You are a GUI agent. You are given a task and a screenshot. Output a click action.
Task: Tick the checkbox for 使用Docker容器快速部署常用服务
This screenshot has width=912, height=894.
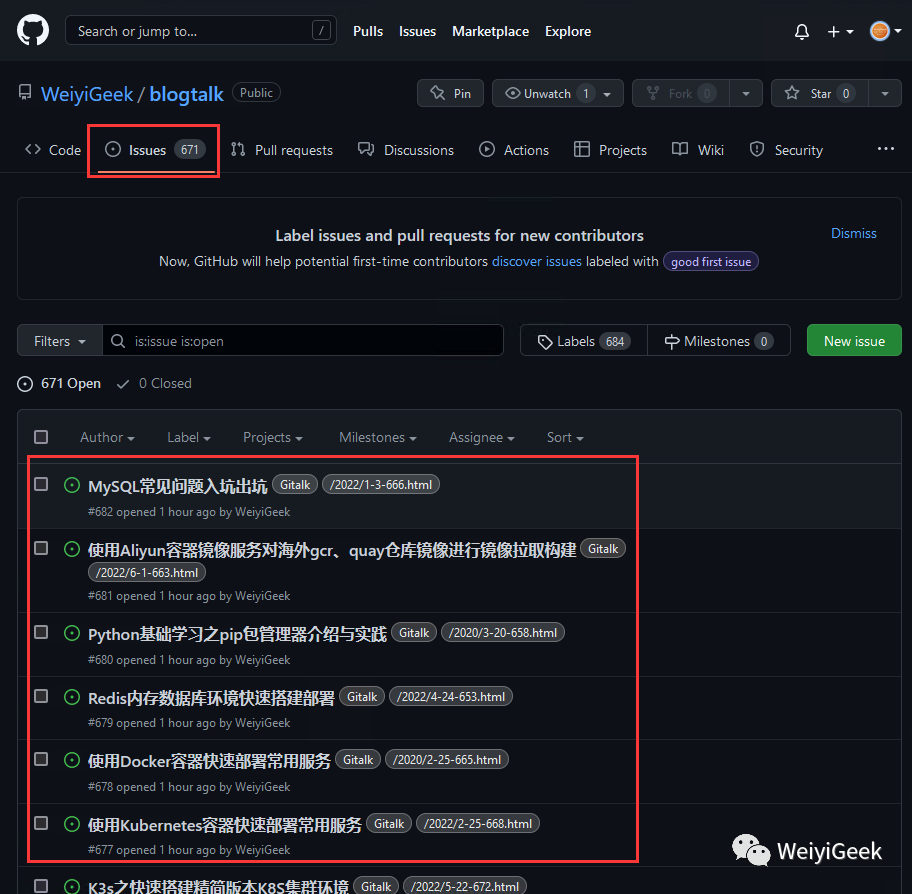coord(41,758)
